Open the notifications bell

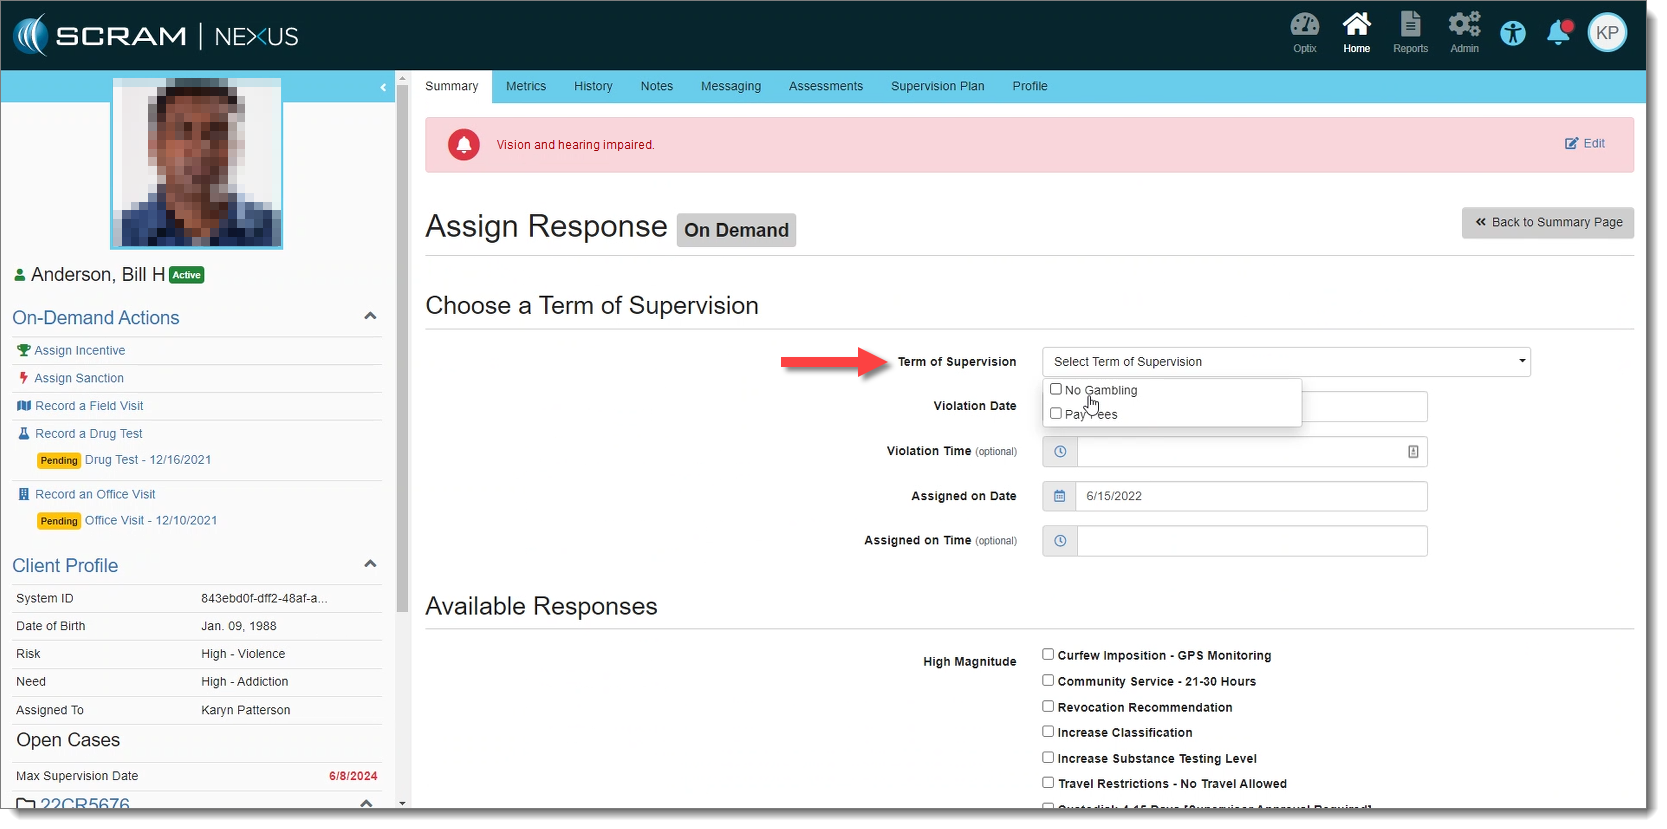pyautogui.click(x=1558, y=33)
